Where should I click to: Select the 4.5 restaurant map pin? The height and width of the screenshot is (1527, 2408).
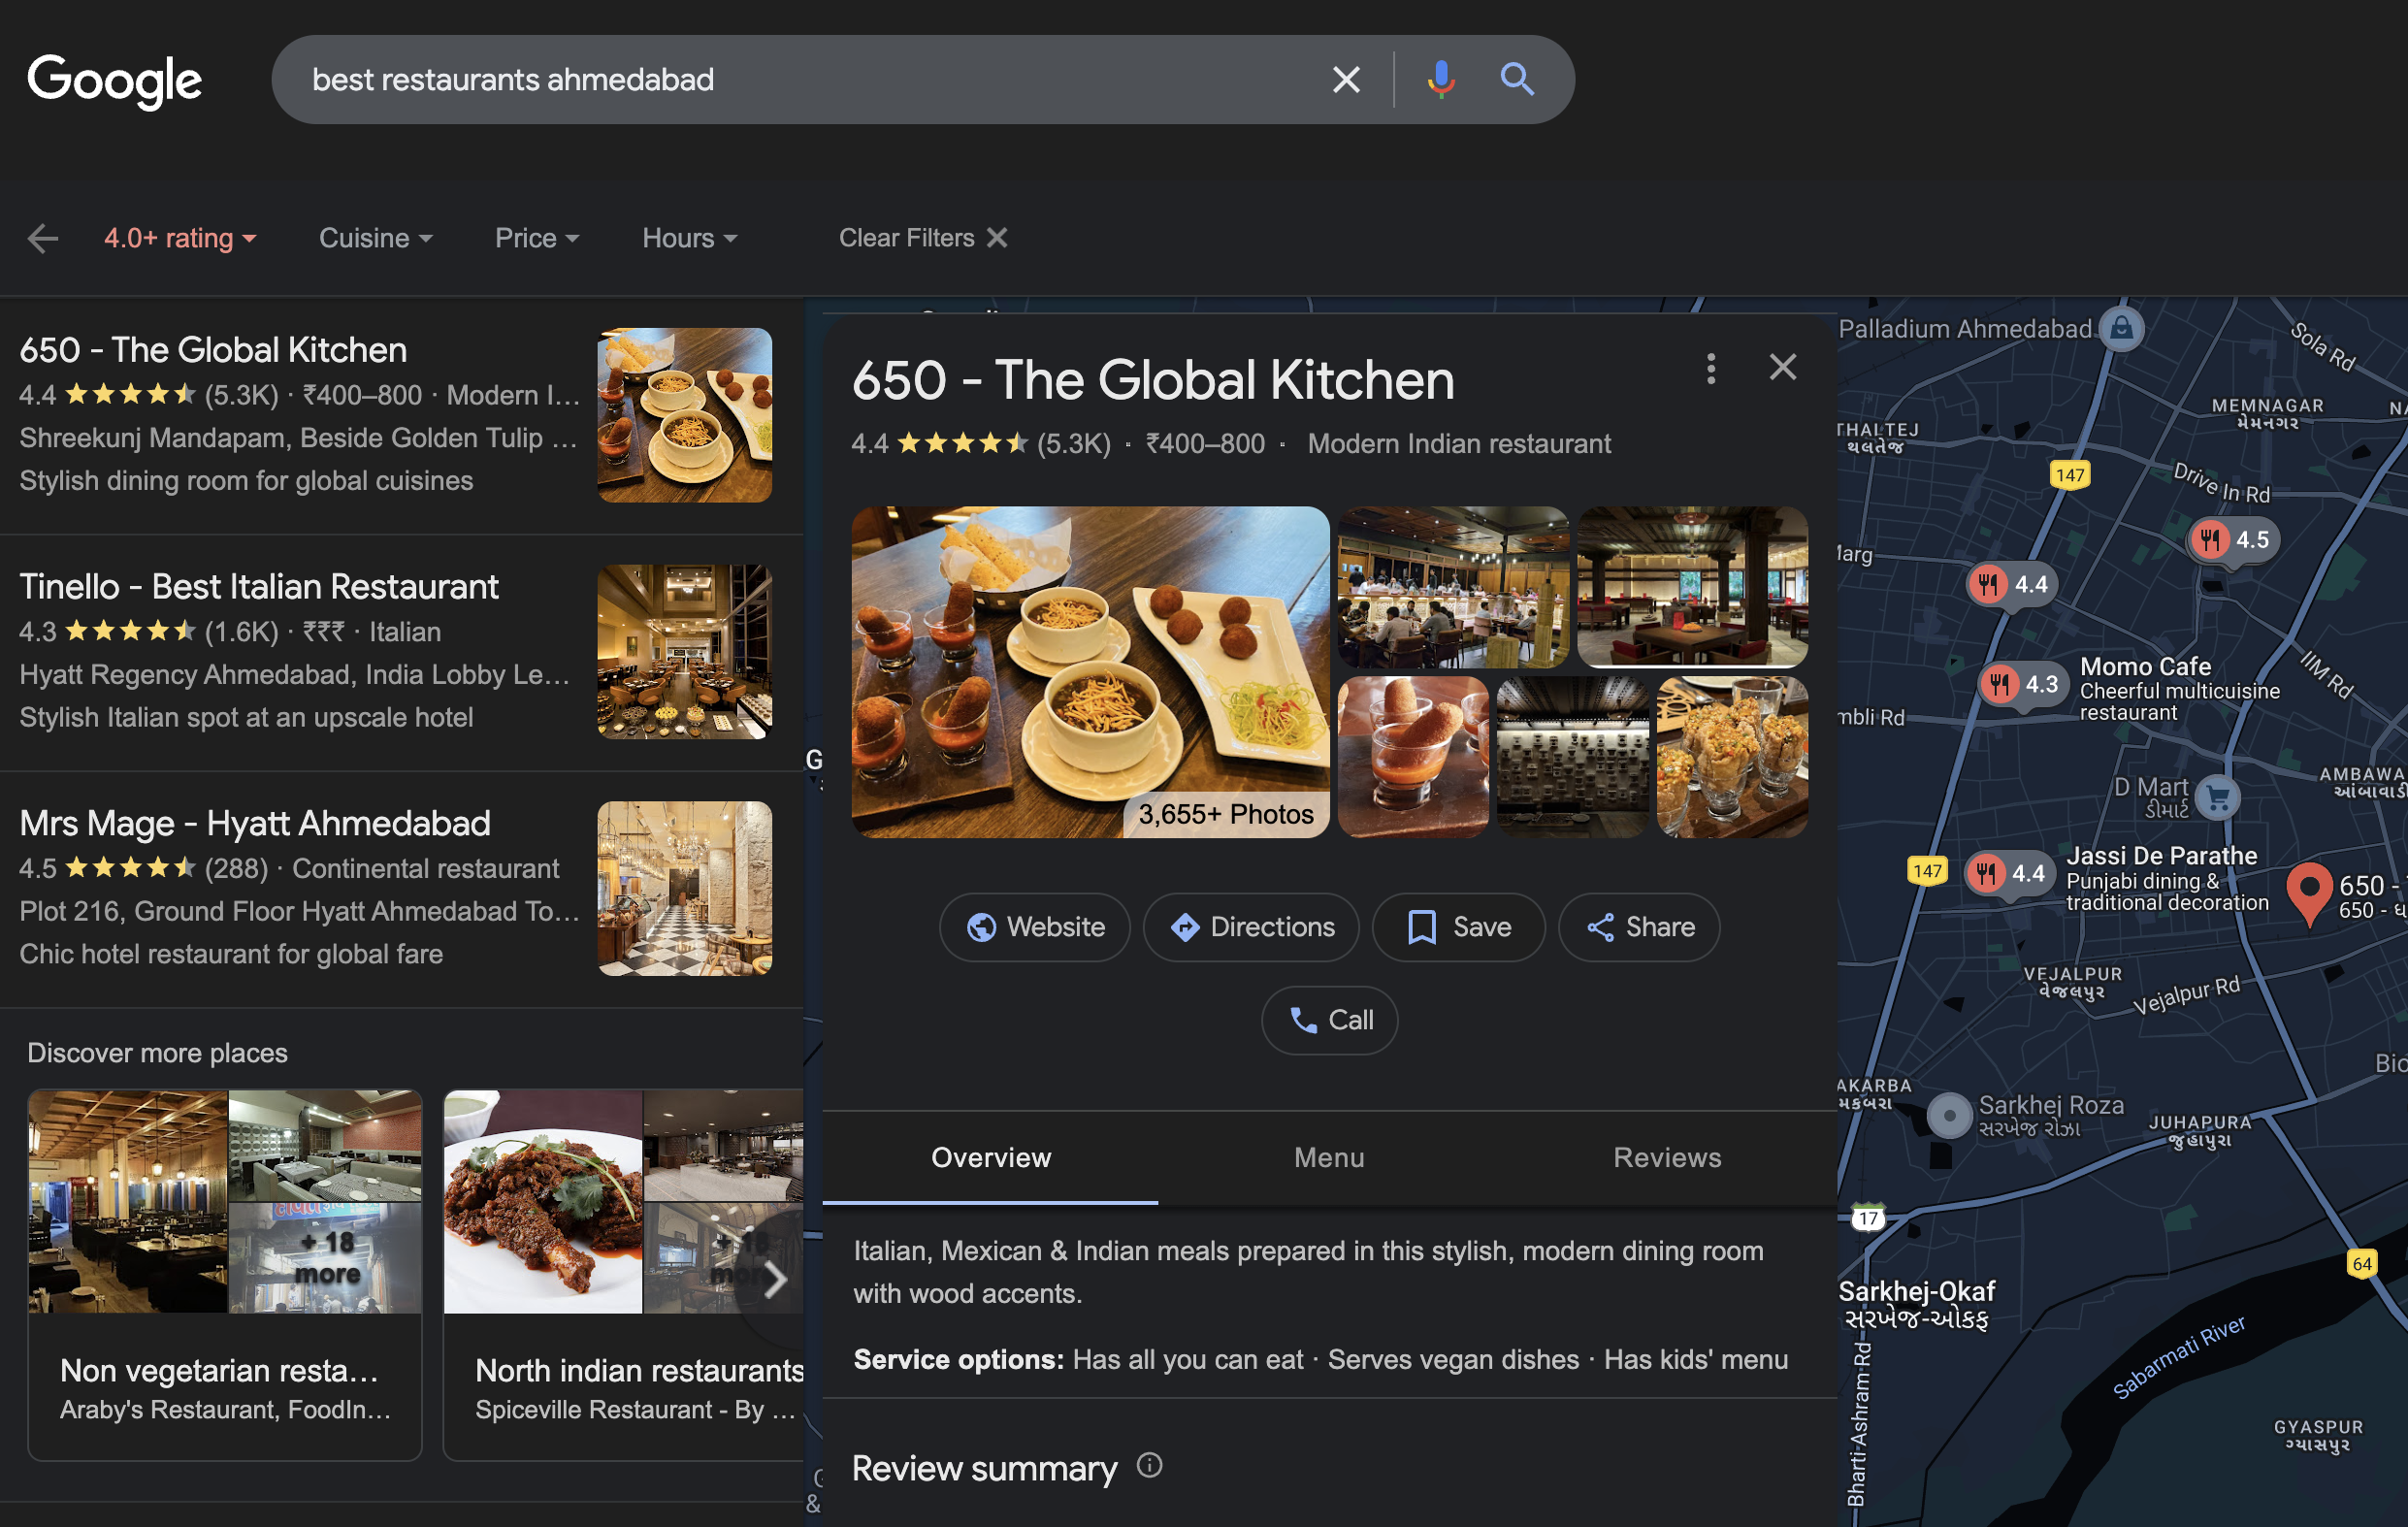tap(2231, 540)
